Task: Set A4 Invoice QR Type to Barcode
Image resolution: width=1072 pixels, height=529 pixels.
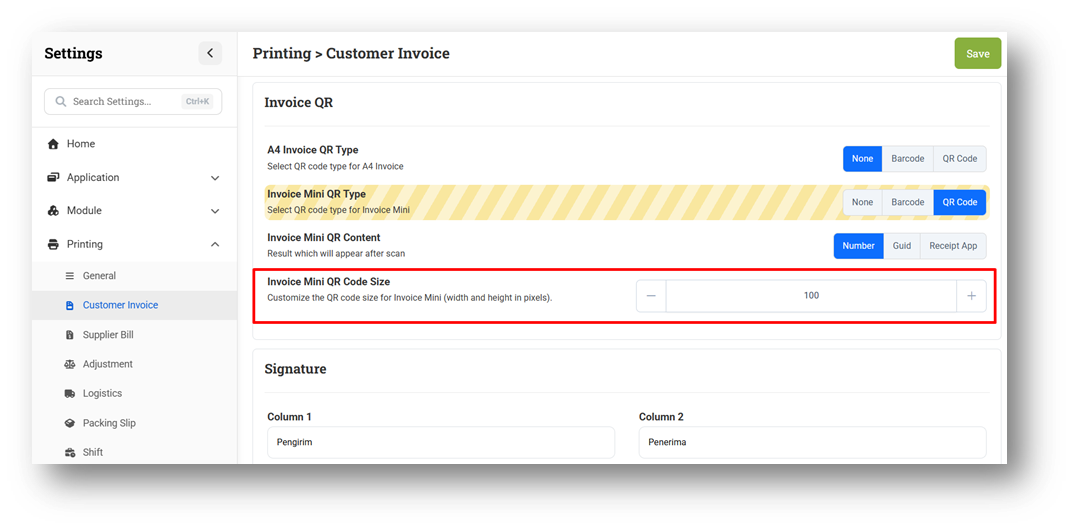Action: click(907, 158)
